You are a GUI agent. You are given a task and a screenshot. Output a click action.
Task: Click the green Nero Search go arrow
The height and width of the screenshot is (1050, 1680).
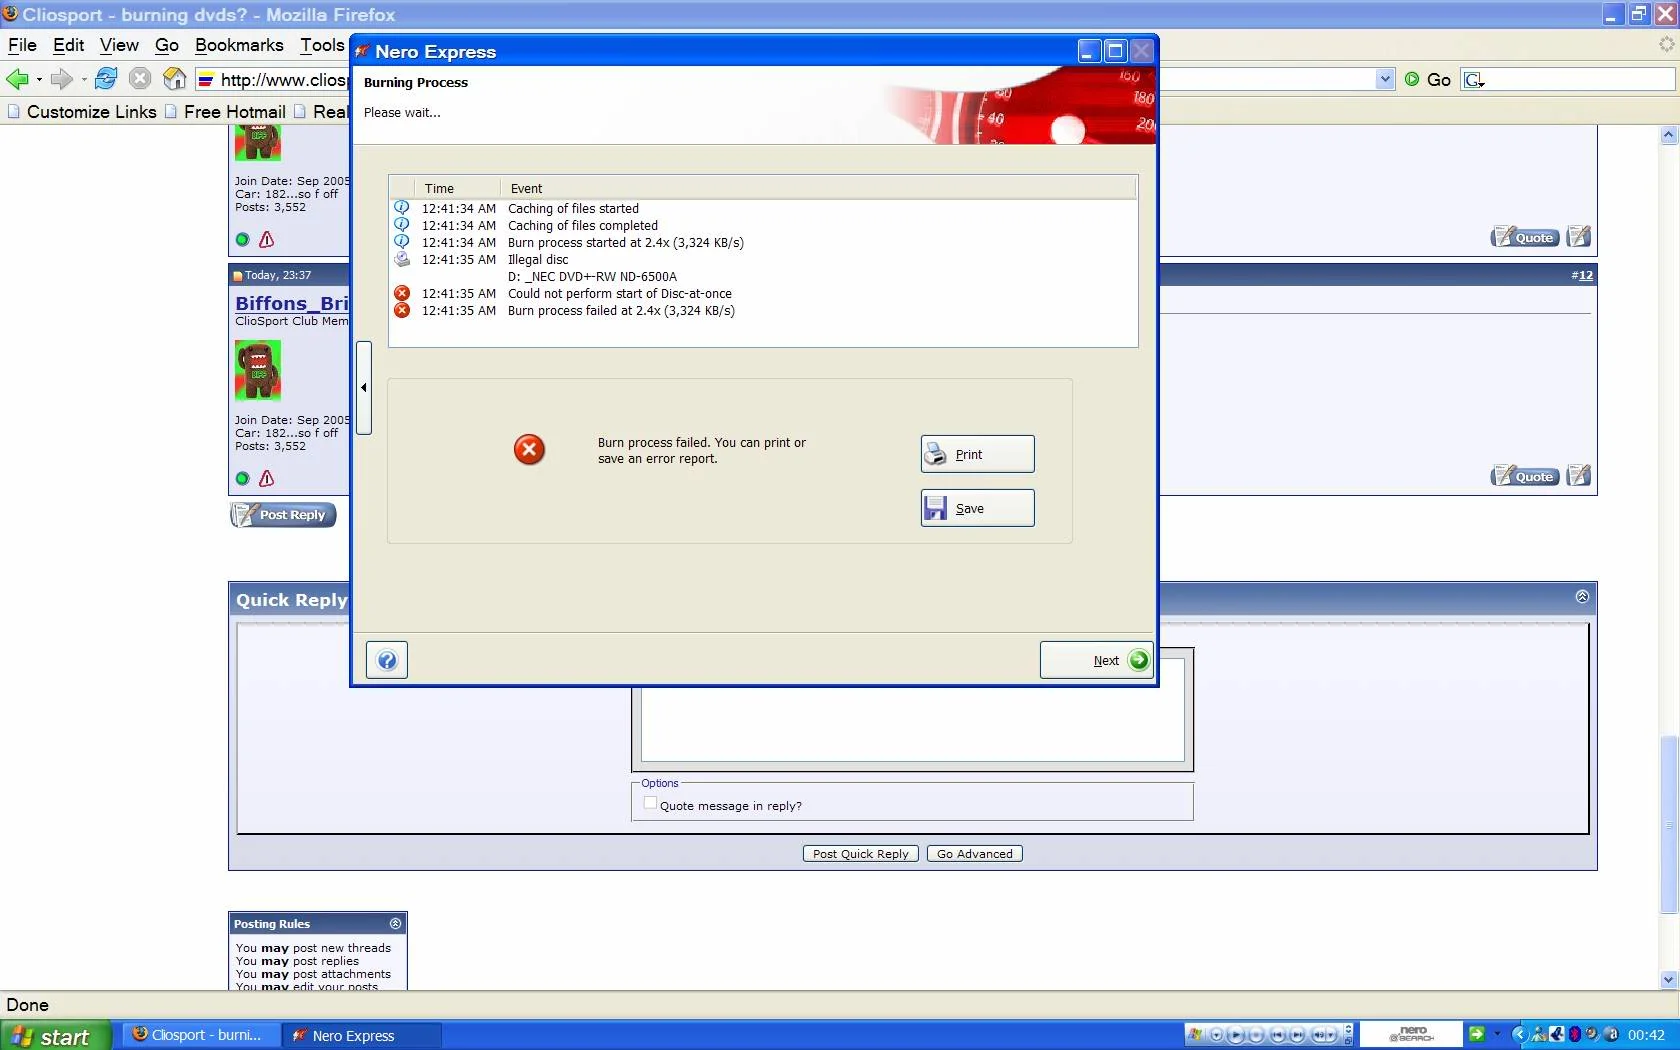[x=1476, y=1034]
